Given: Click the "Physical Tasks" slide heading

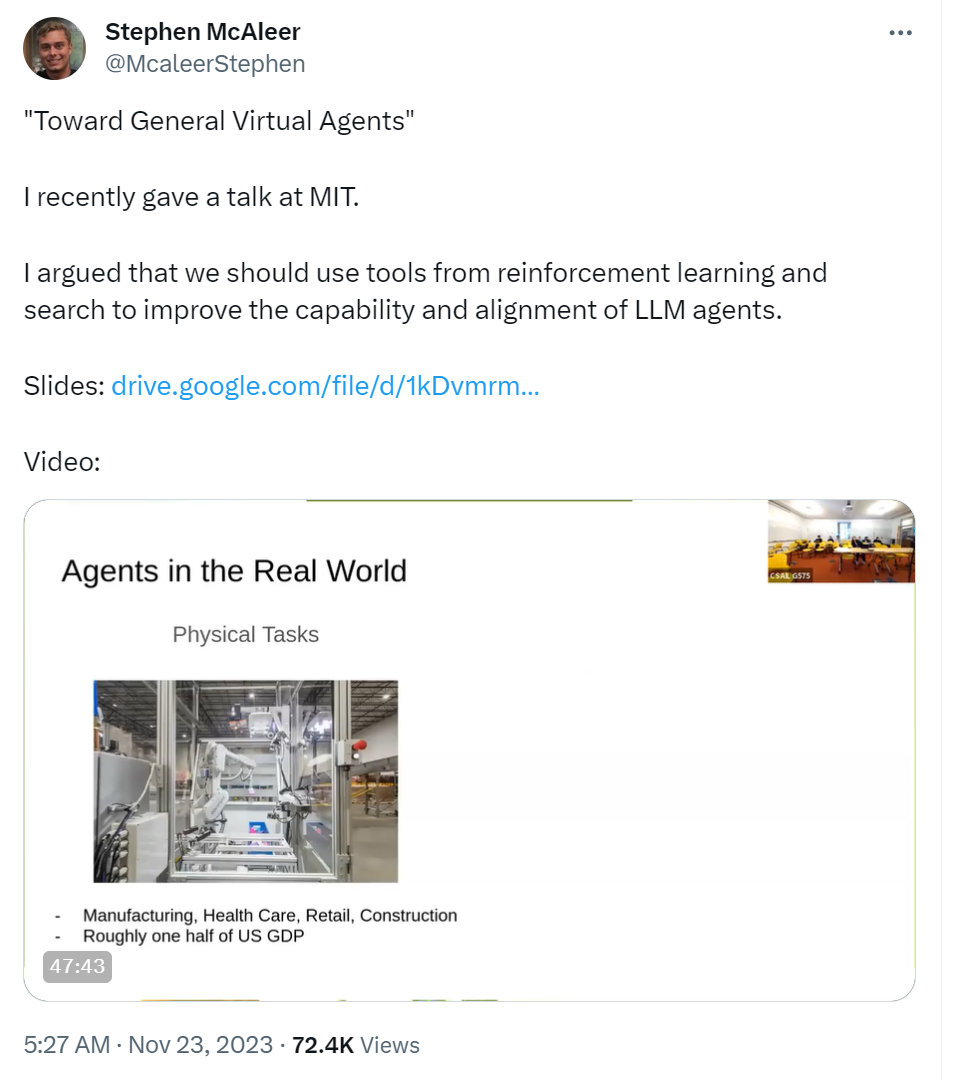Looking at the screenshot, I should (246, 634).
